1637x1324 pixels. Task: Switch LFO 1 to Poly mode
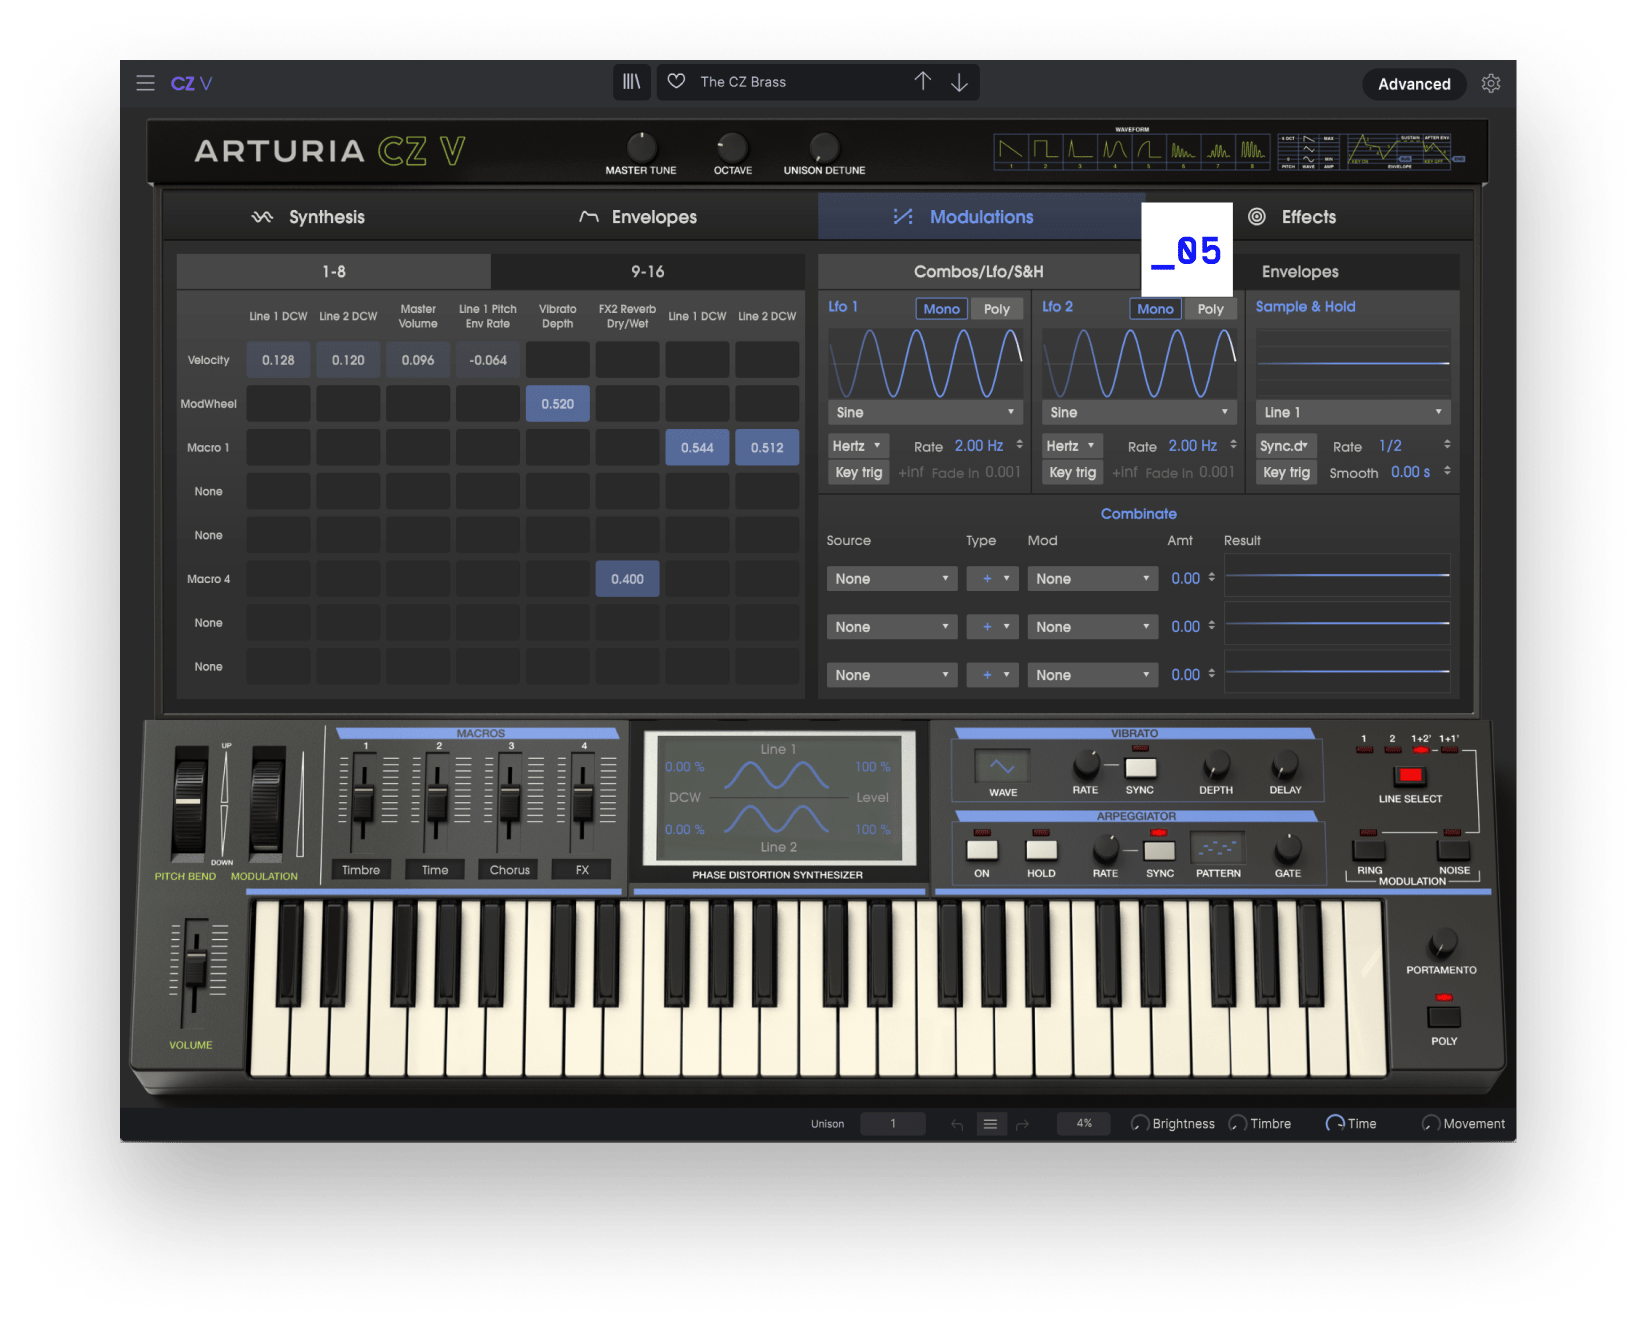click(996, 308)
